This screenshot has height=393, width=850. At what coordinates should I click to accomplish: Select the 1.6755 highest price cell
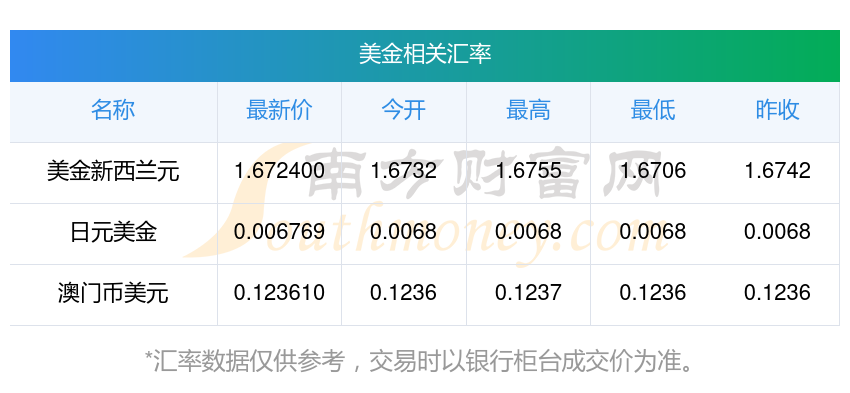[x=528, y=171]
